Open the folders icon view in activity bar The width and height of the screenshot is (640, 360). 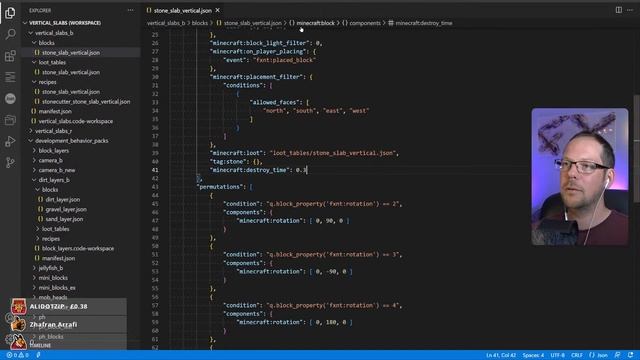click(10, 120)
